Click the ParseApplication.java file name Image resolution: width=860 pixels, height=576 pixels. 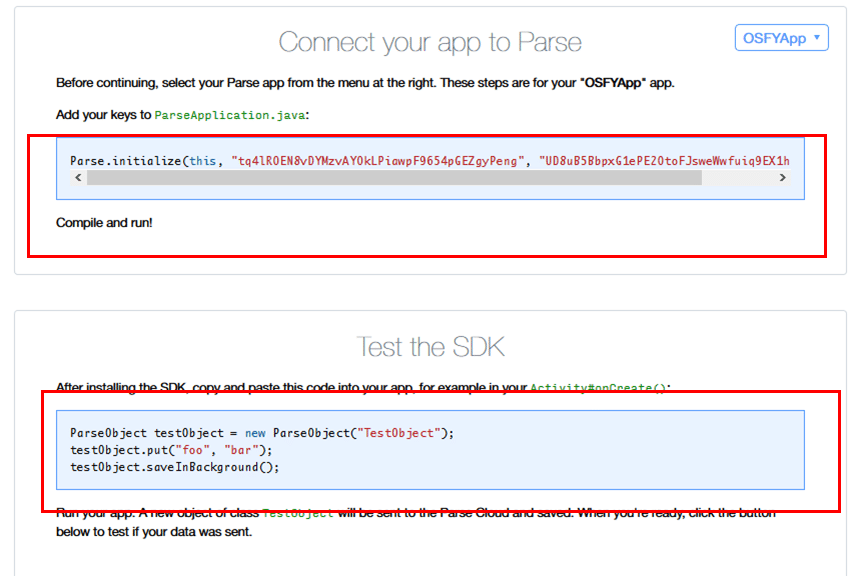[x=230, y=115]
